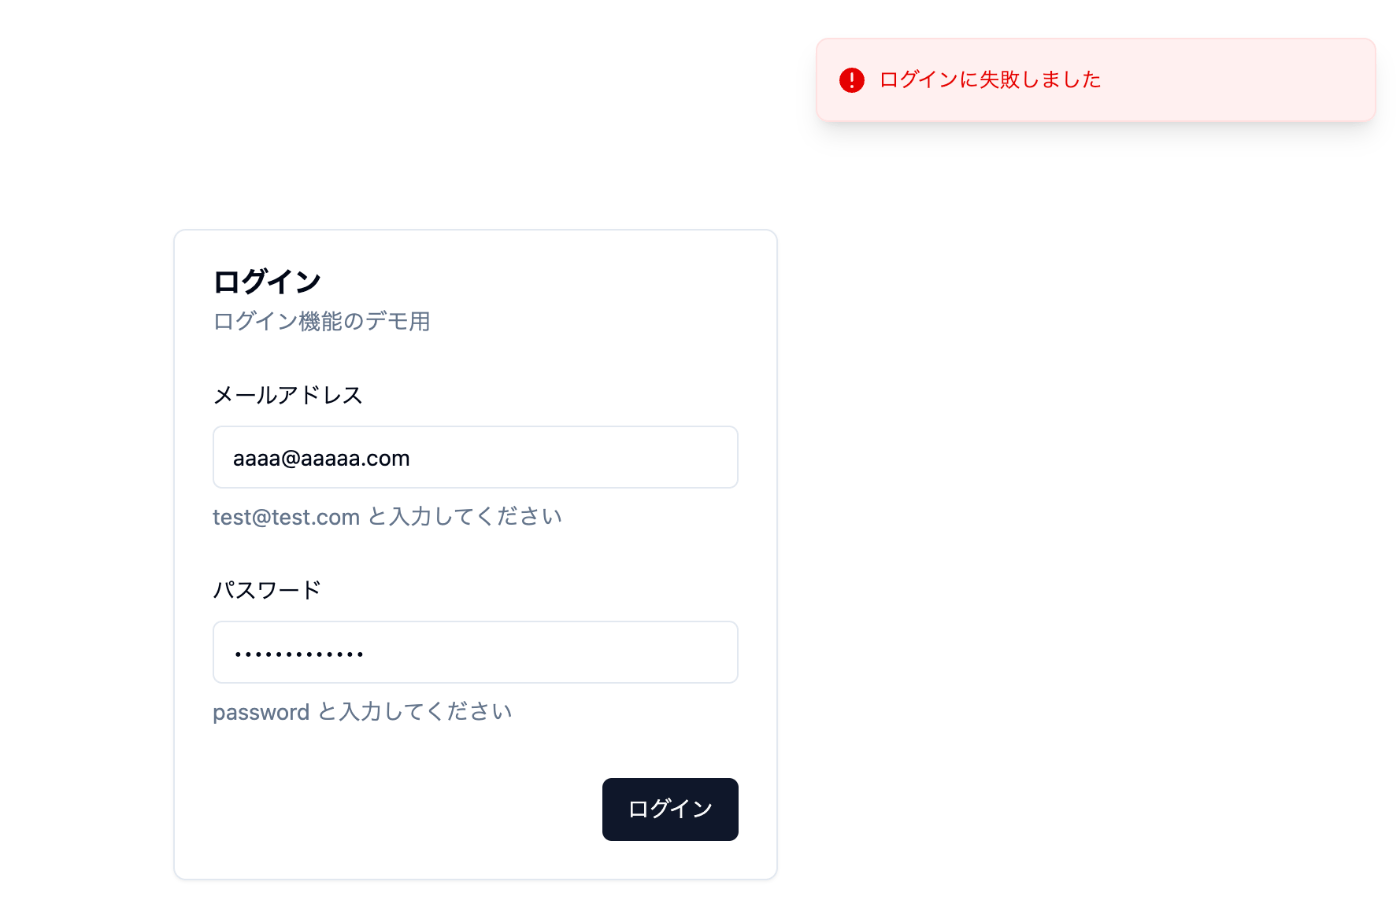Click the と入力してください text under email field

pos(465,517)
